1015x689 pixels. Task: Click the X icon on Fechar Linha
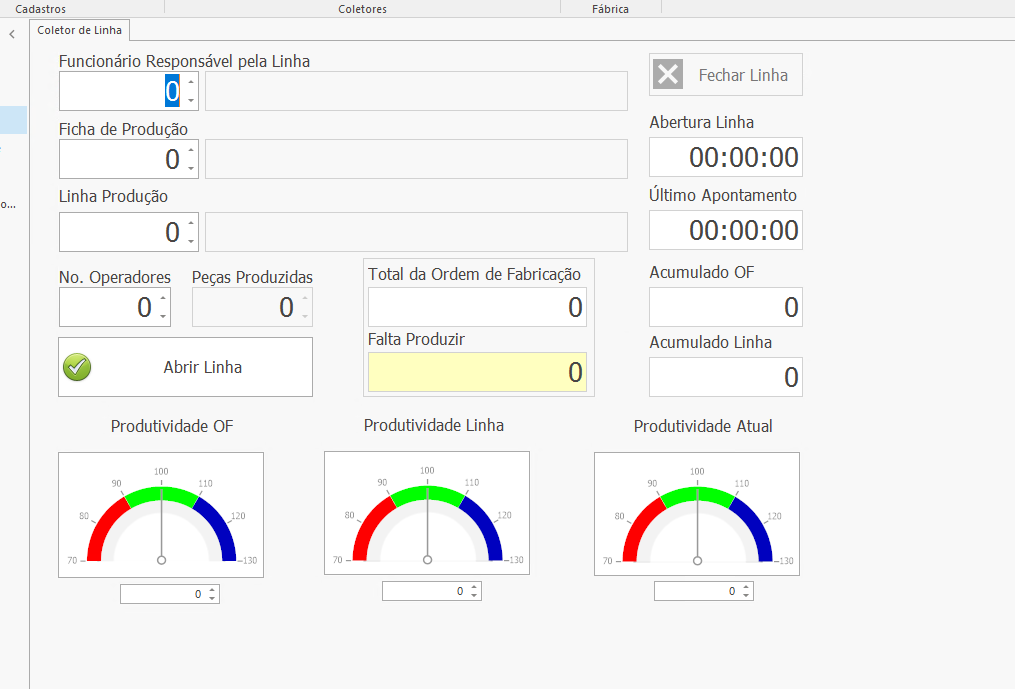tap(668, 75)
